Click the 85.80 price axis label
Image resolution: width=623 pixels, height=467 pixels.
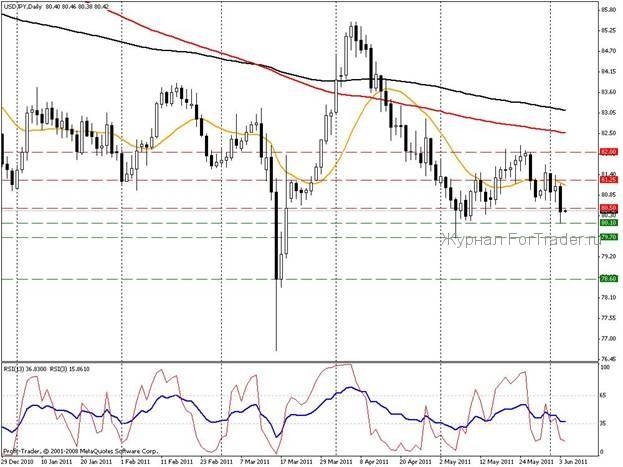[609, 10]
